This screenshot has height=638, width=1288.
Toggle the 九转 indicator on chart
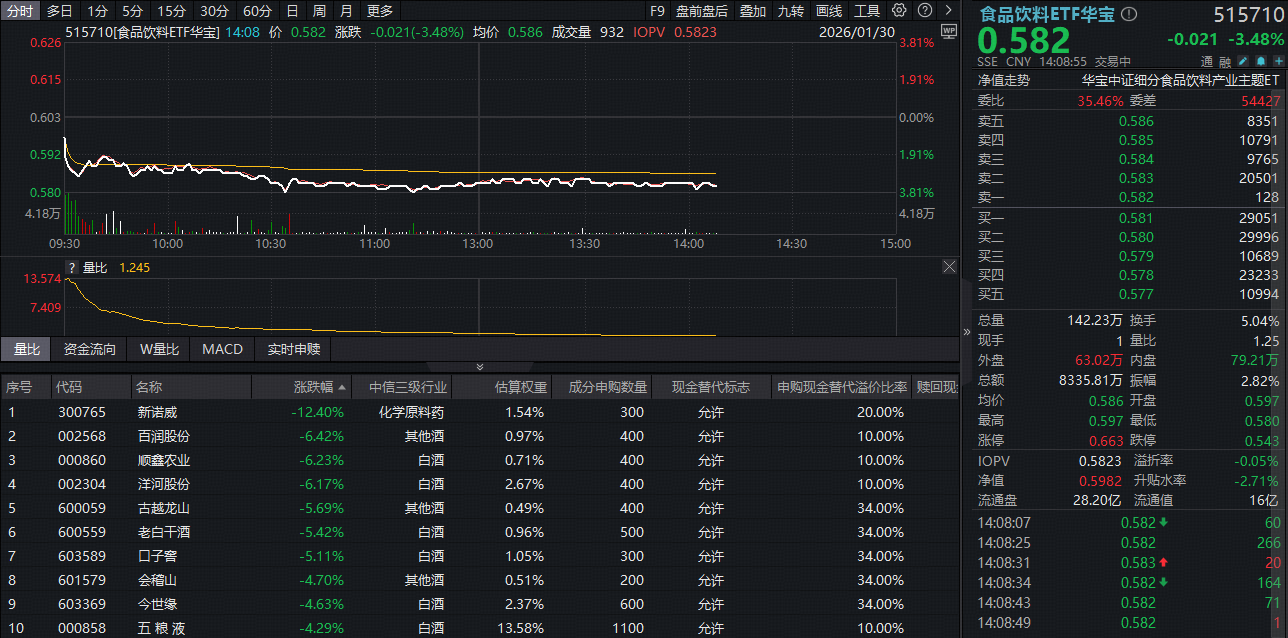[x=790, y=11]
